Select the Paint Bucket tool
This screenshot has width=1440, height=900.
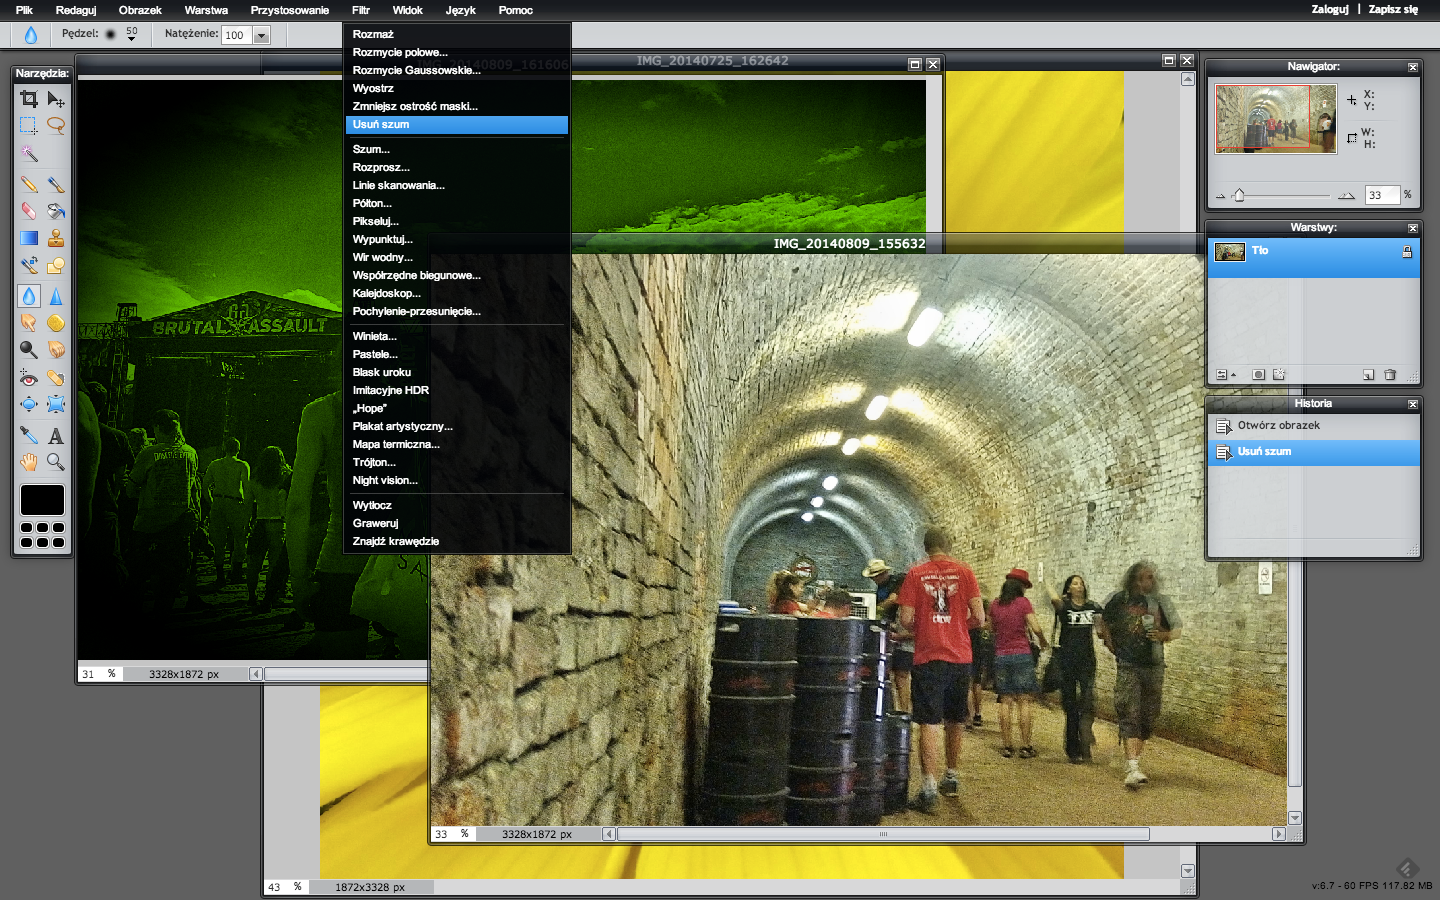[56, 211]
